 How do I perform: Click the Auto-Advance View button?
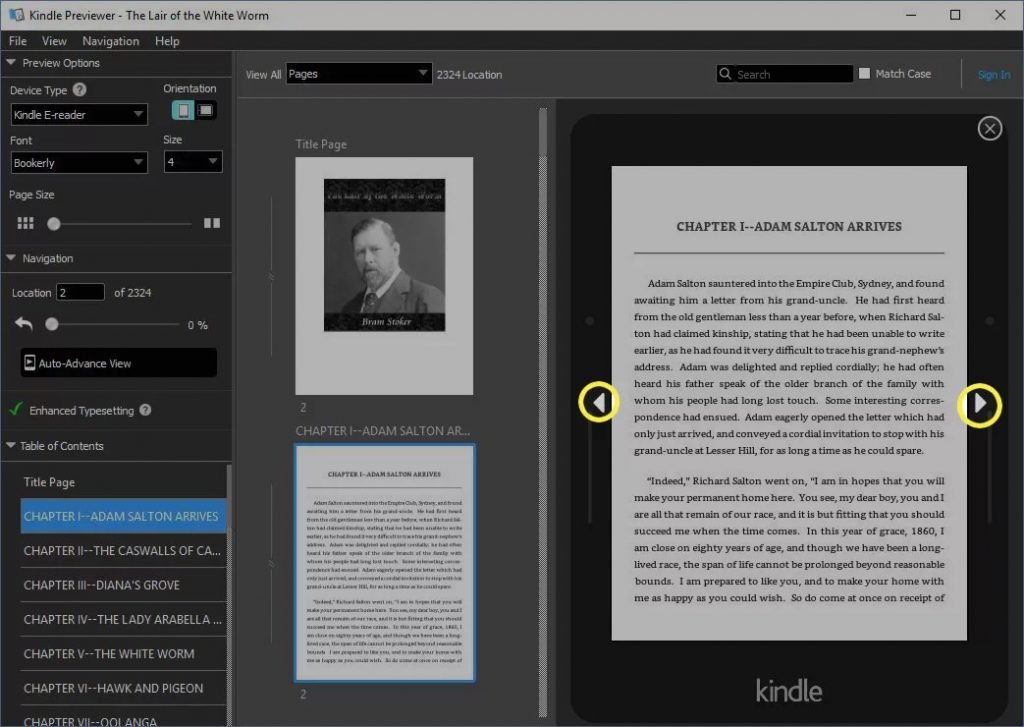pos(119,363)
